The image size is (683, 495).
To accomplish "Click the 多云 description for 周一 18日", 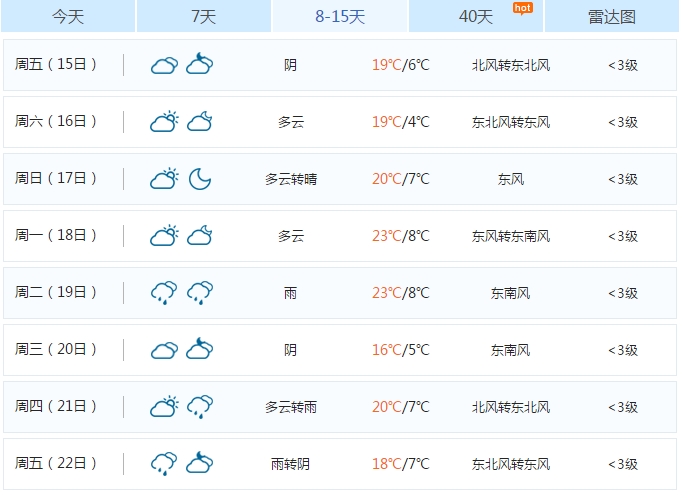I will 291,236.
